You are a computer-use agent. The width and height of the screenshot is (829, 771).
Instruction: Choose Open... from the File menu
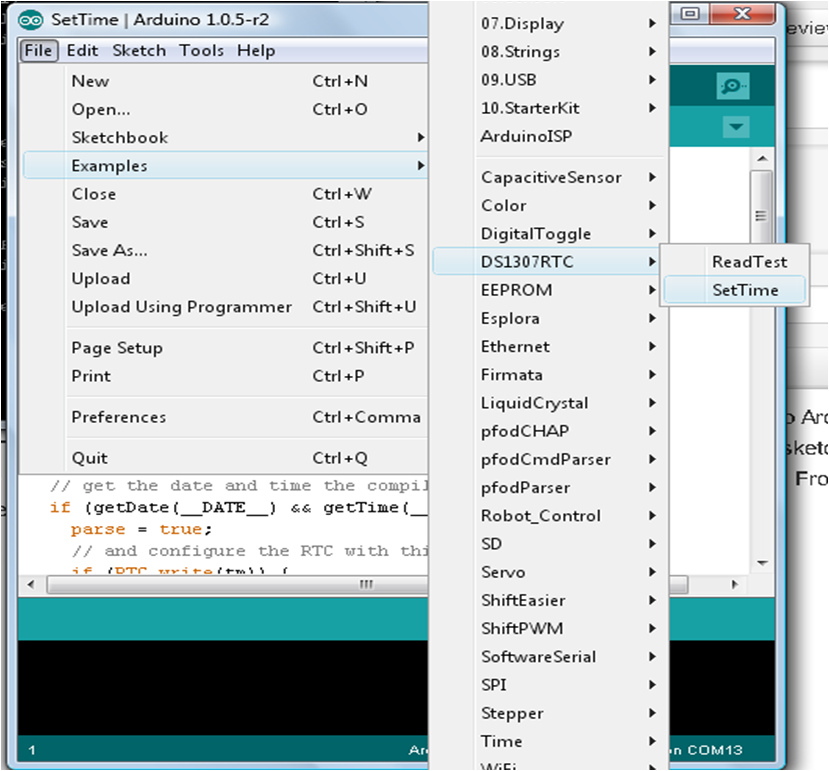pyautogui.click(x=225, y=109)
